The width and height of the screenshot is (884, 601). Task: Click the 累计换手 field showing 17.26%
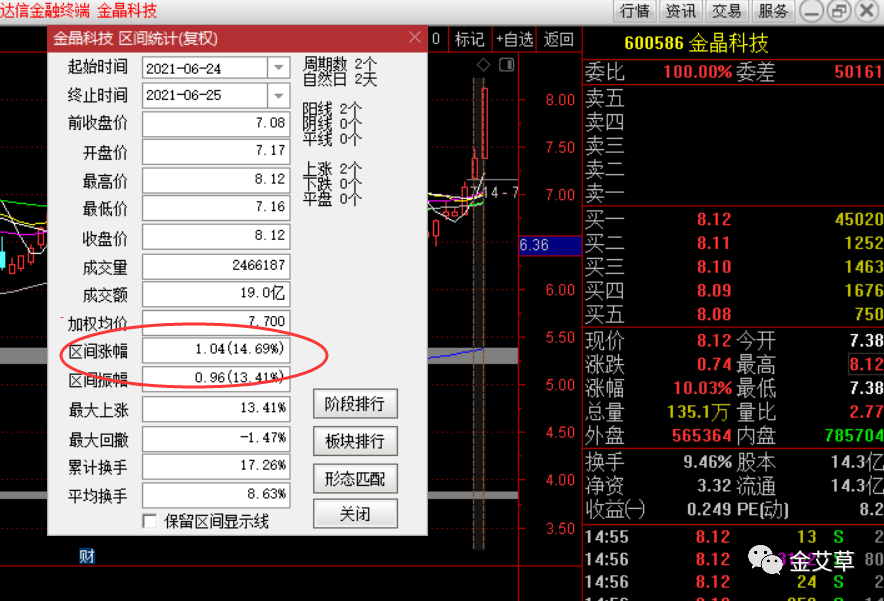(x=216, y=466)
